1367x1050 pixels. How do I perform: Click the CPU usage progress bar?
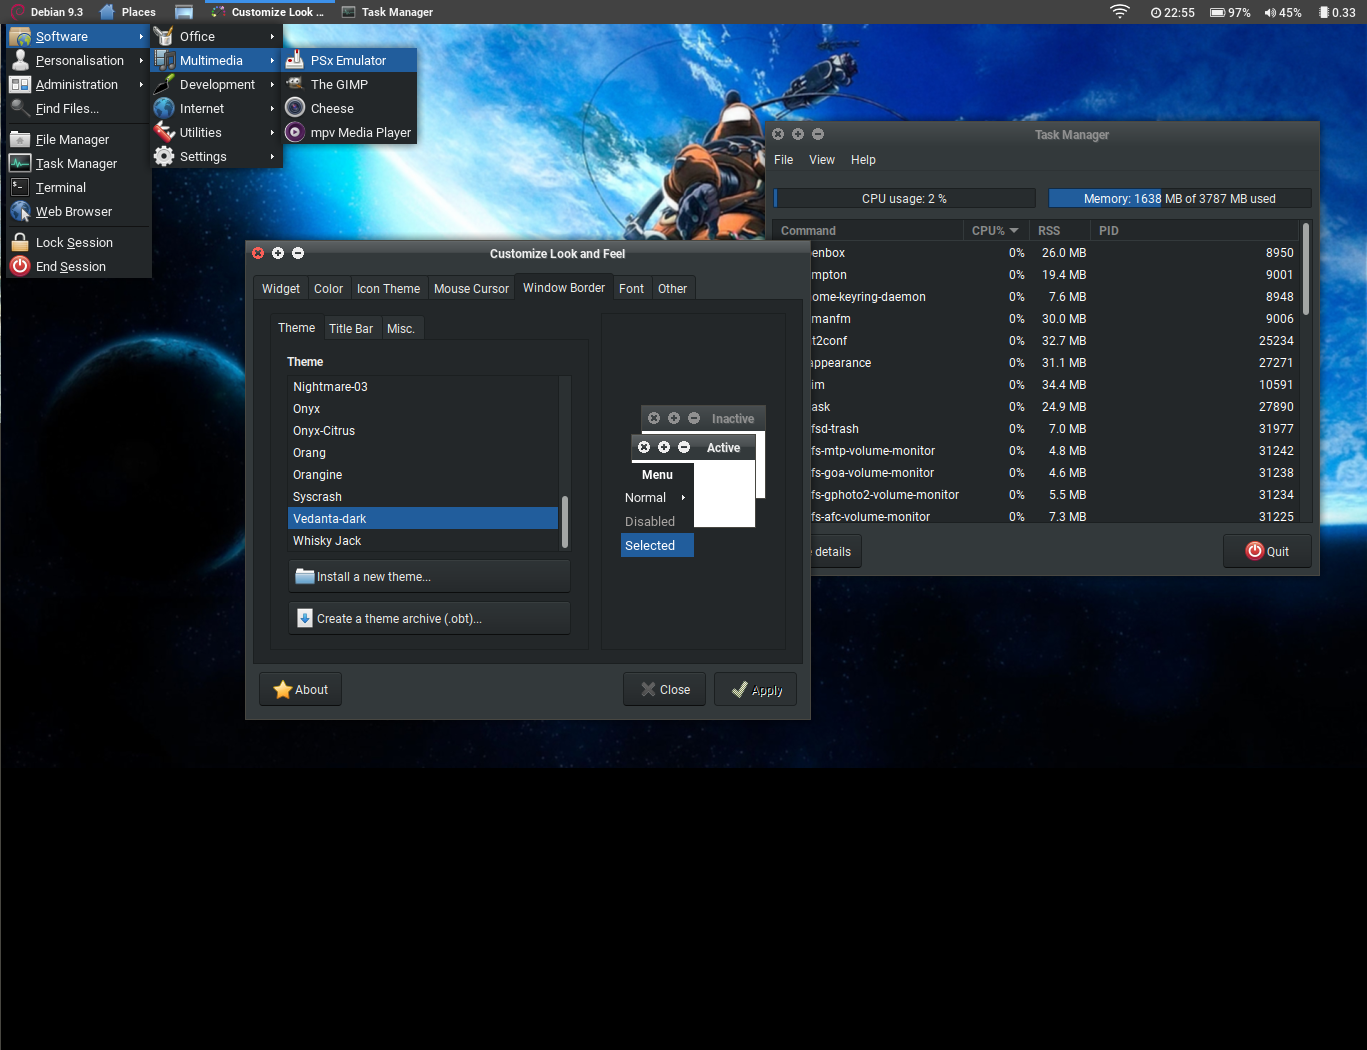[x=904, y=198]
